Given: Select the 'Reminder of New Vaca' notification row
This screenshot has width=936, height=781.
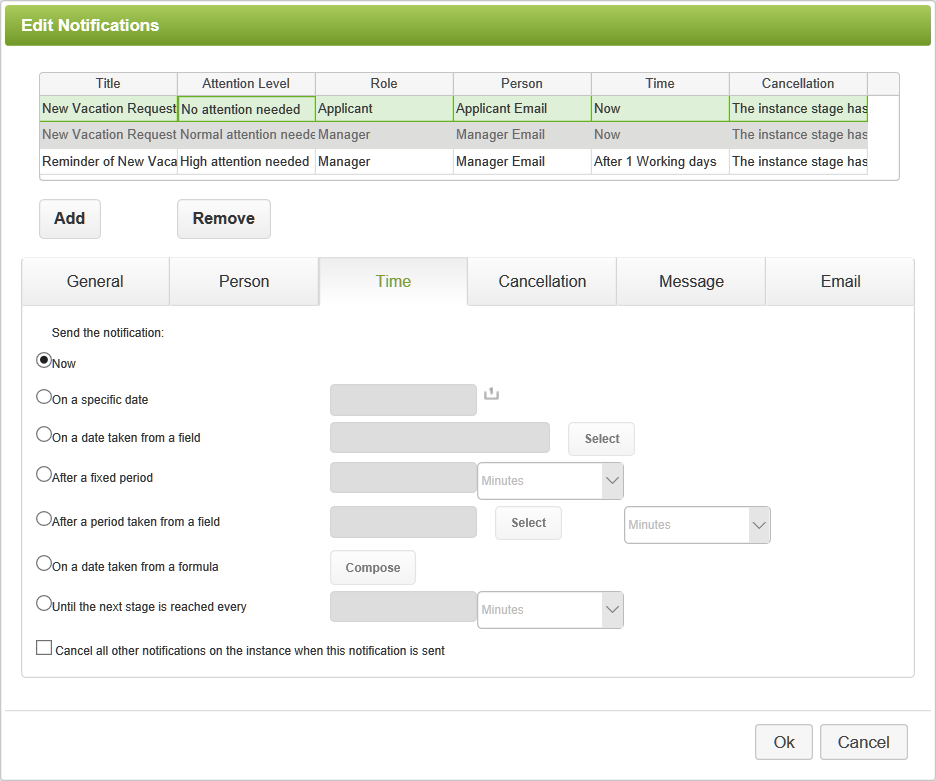Looking at the screenshot, I should pos(108,162).
